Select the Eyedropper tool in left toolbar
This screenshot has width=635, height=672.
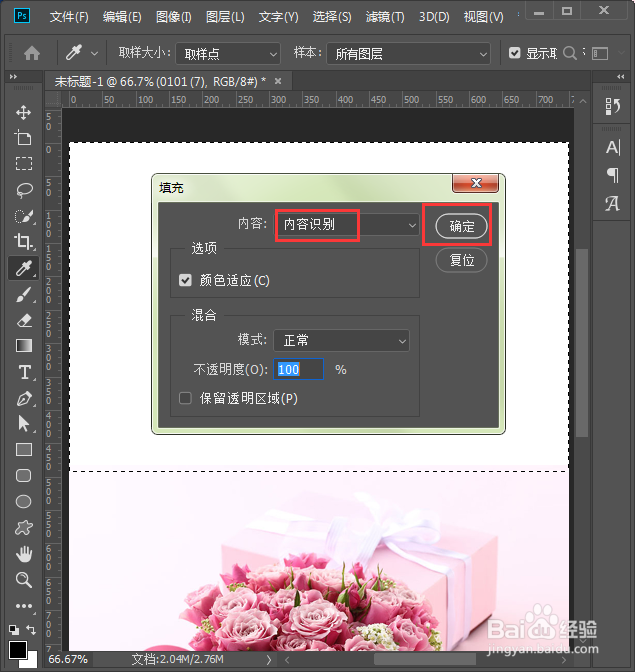point(24,268)
